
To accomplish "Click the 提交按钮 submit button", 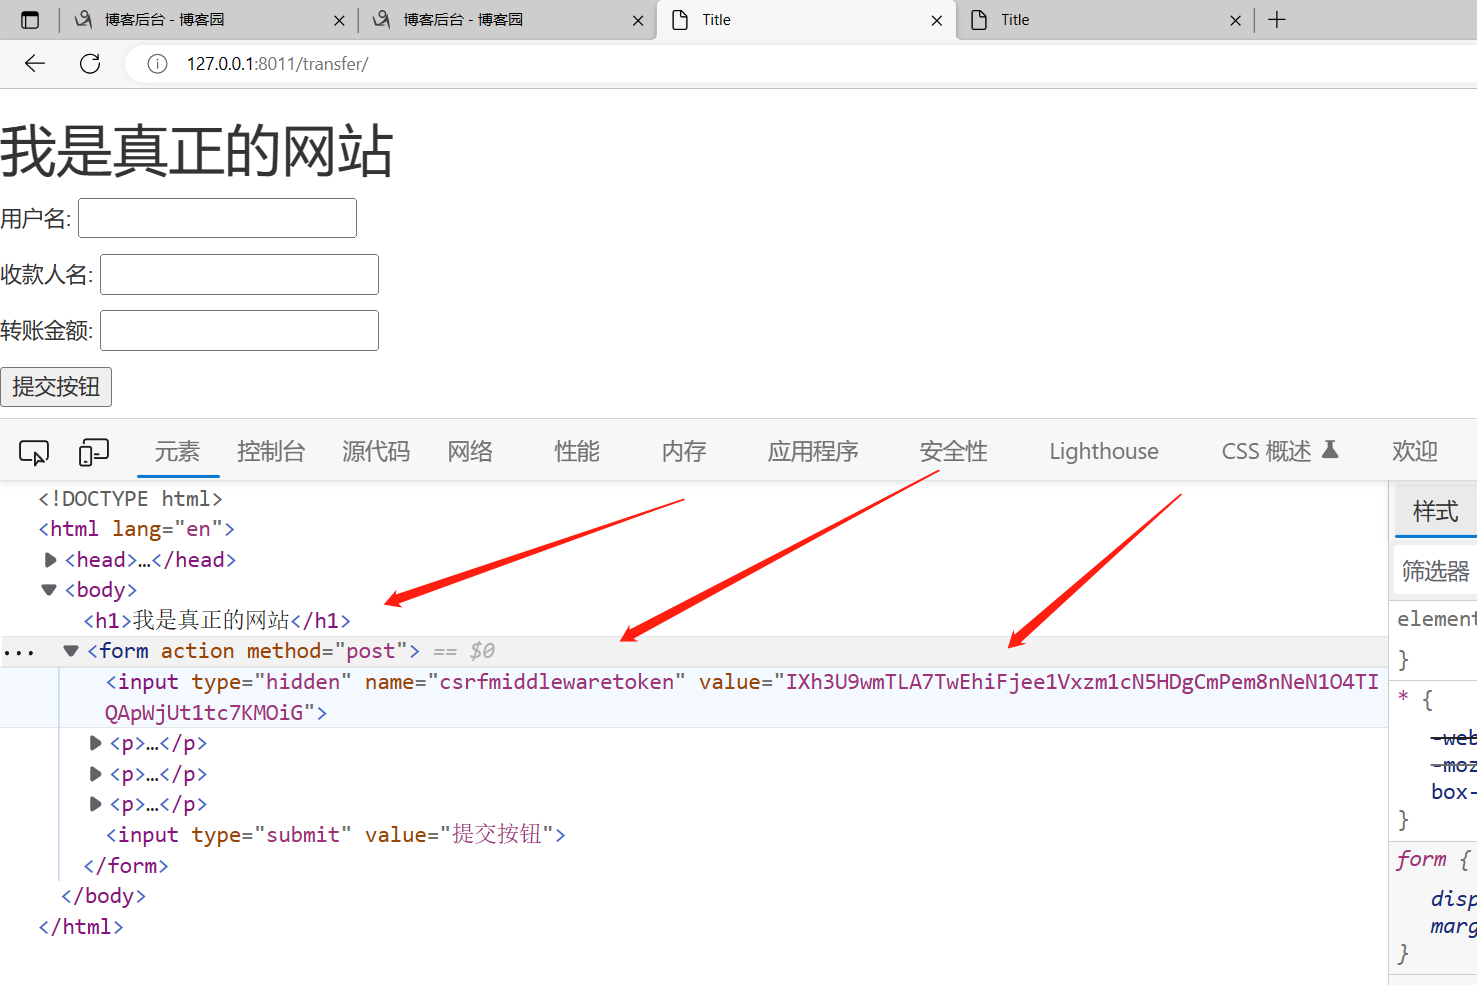I will (x=56, y=387).
